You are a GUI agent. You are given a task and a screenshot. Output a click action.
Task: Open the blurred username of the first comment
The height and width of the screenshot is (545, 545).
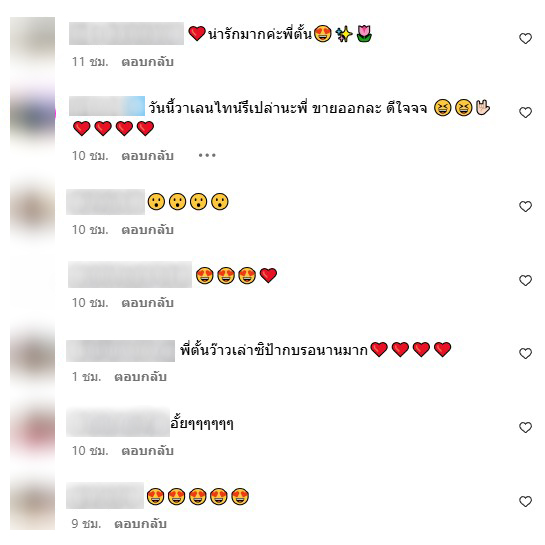click(126, 33)
